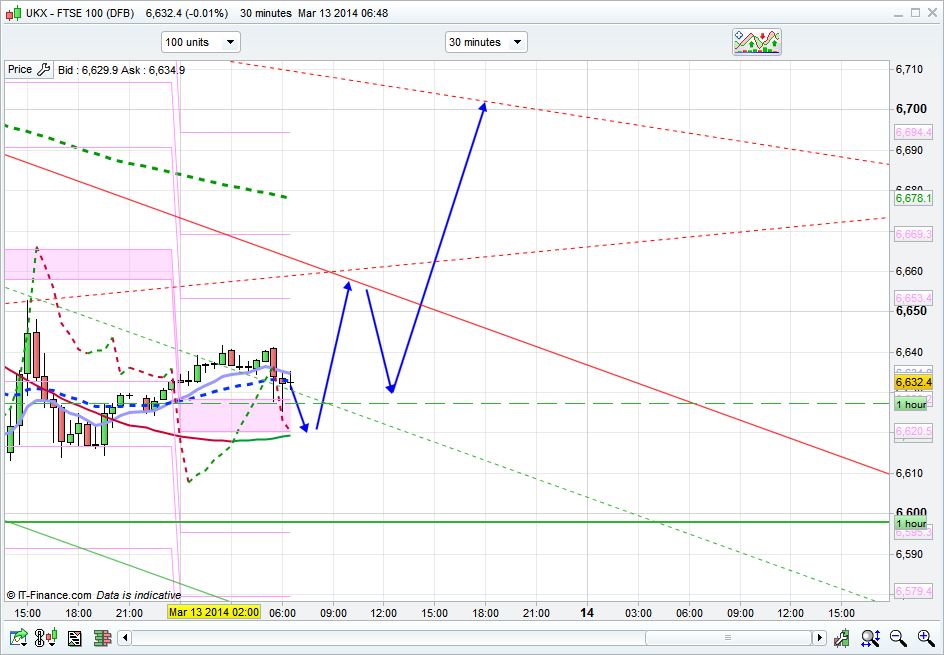
Task: Click the red and green horizontal bars icon
Action: click(x=100, y=637)
